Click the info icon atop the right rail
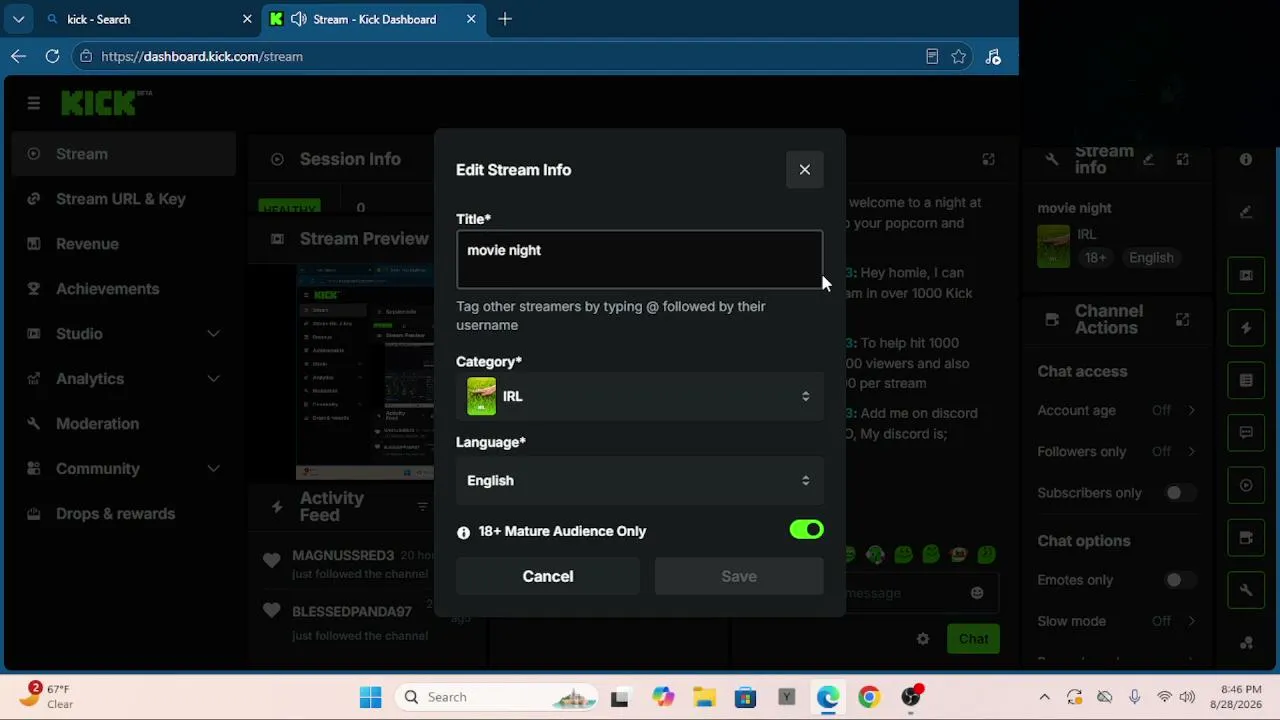 pos(1246,160)
